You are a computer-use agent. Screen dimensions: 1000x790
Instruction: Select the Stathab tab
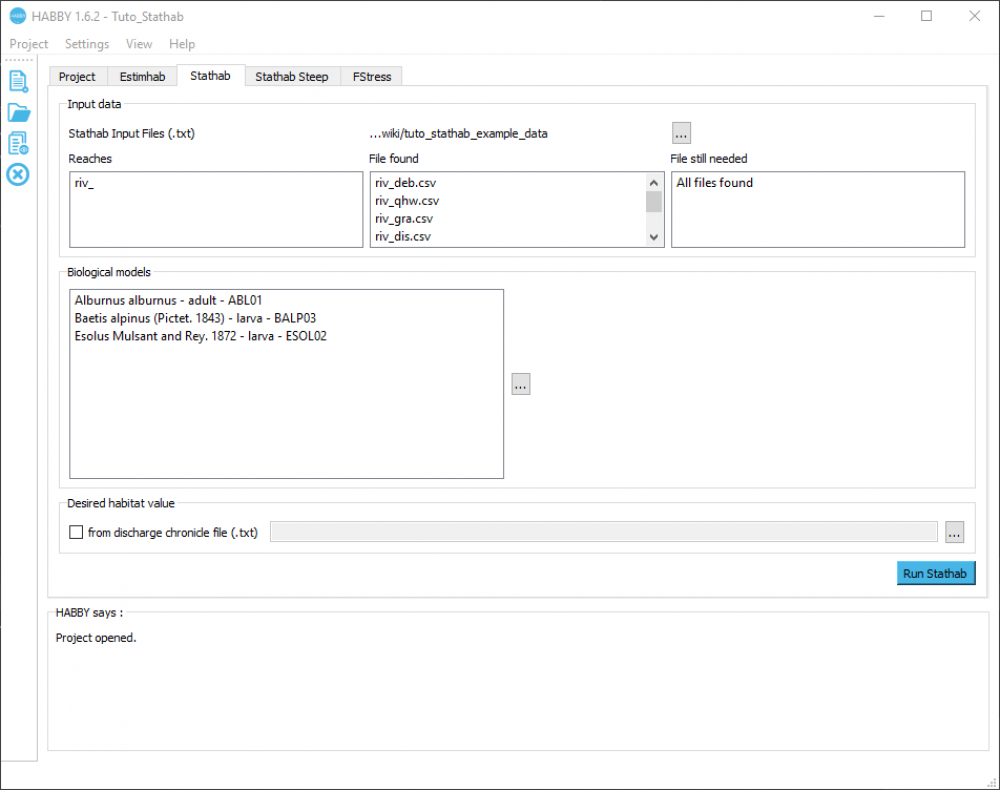(210, 75)
